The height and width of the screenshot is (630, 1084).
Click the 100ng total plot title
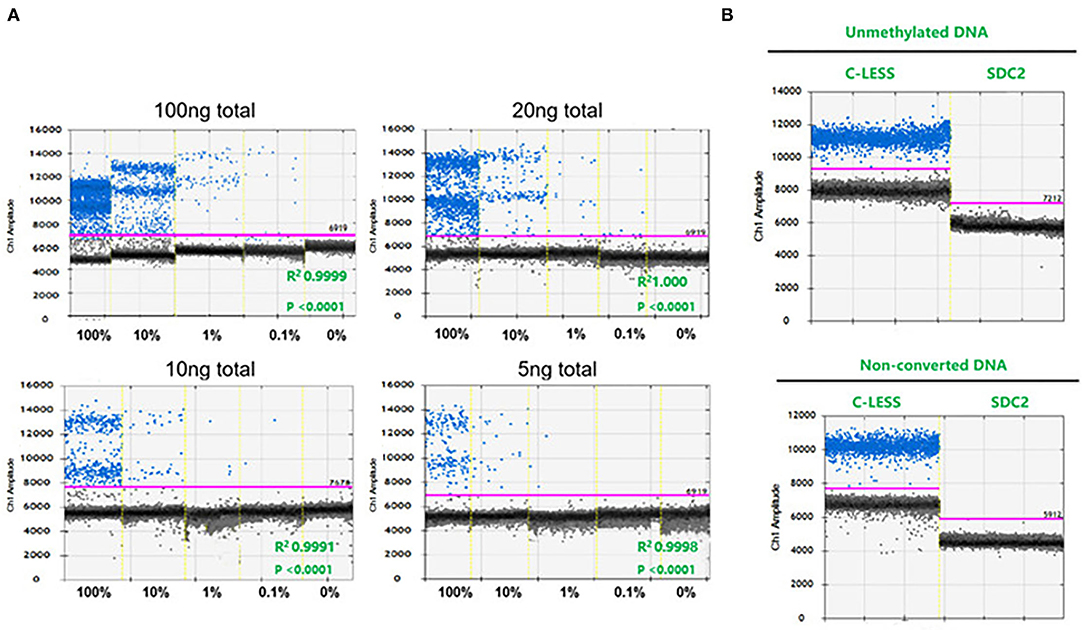point(205,111)
